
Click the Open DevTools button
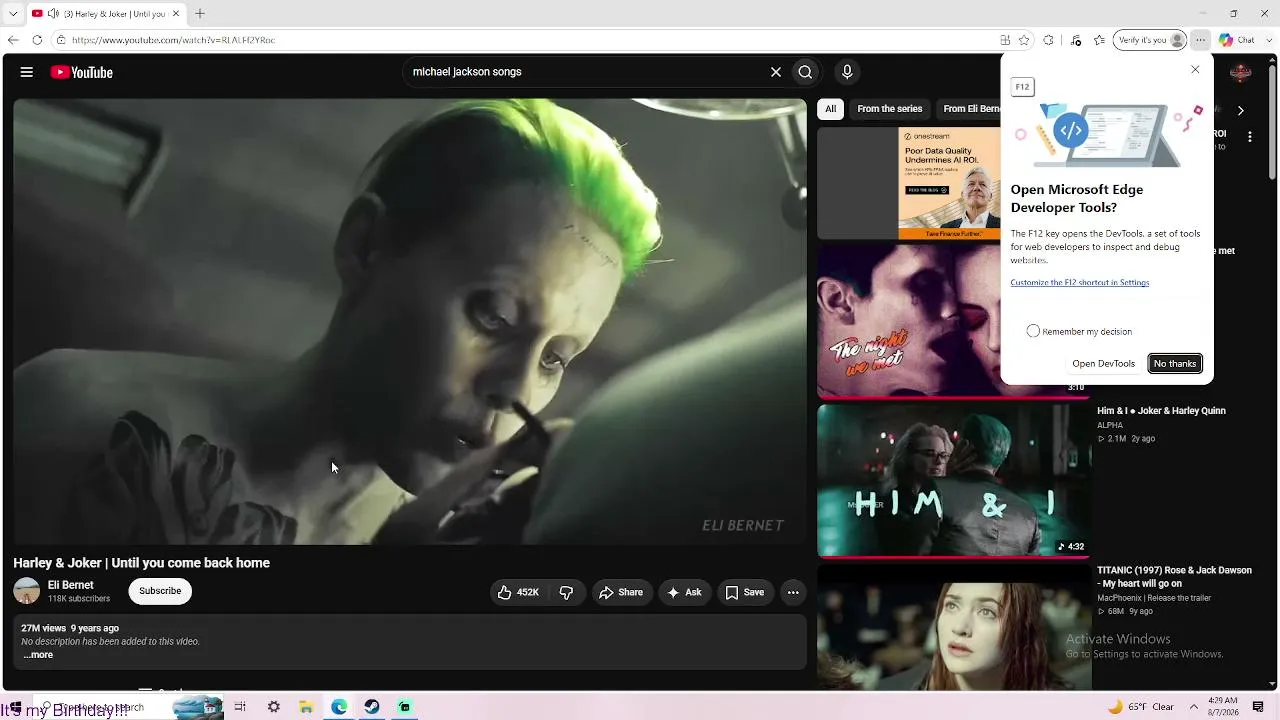point(1103,363)
